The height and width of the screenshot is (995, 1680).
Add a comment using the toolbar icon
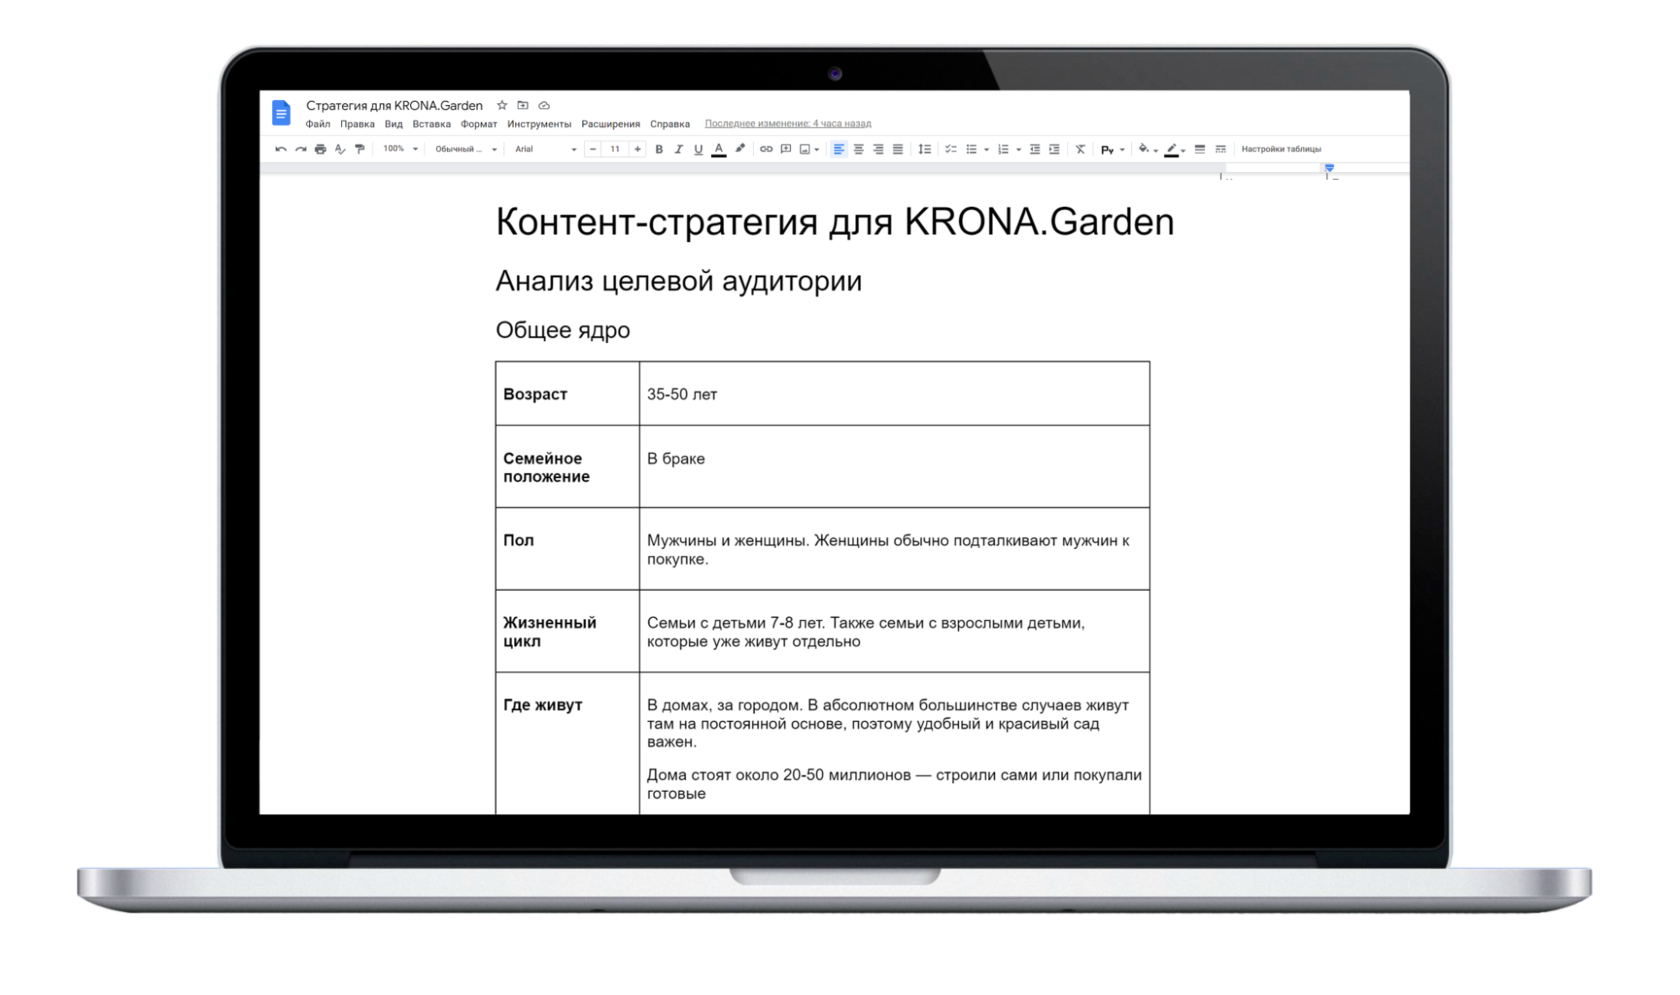click(x=786, y=149)
